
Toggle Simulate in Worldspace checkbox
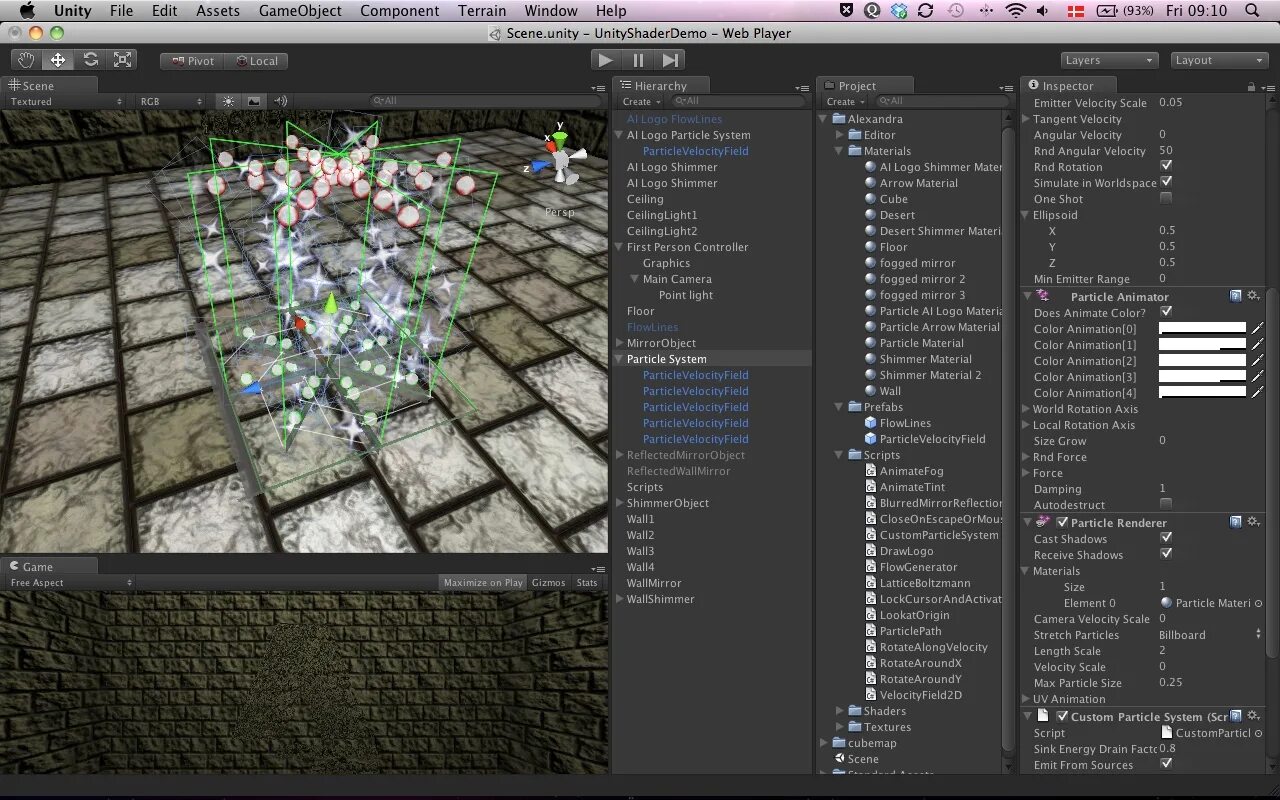click(x=1166, y=182)
